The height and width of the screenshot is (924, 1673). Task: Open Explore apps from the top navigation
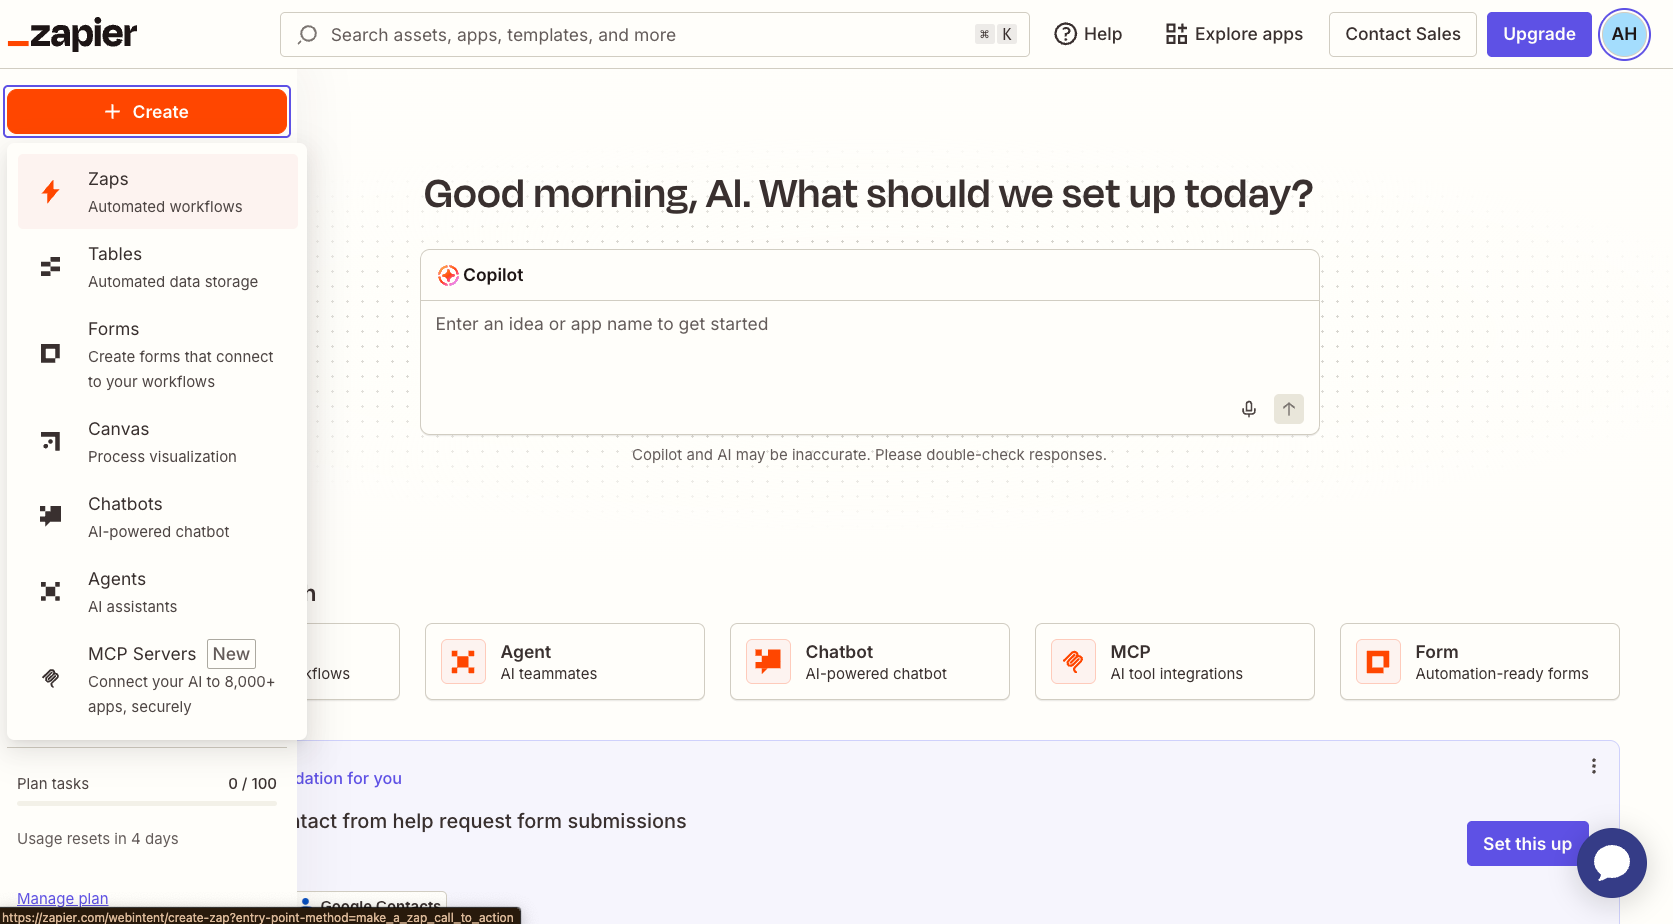pos(1233,33)
